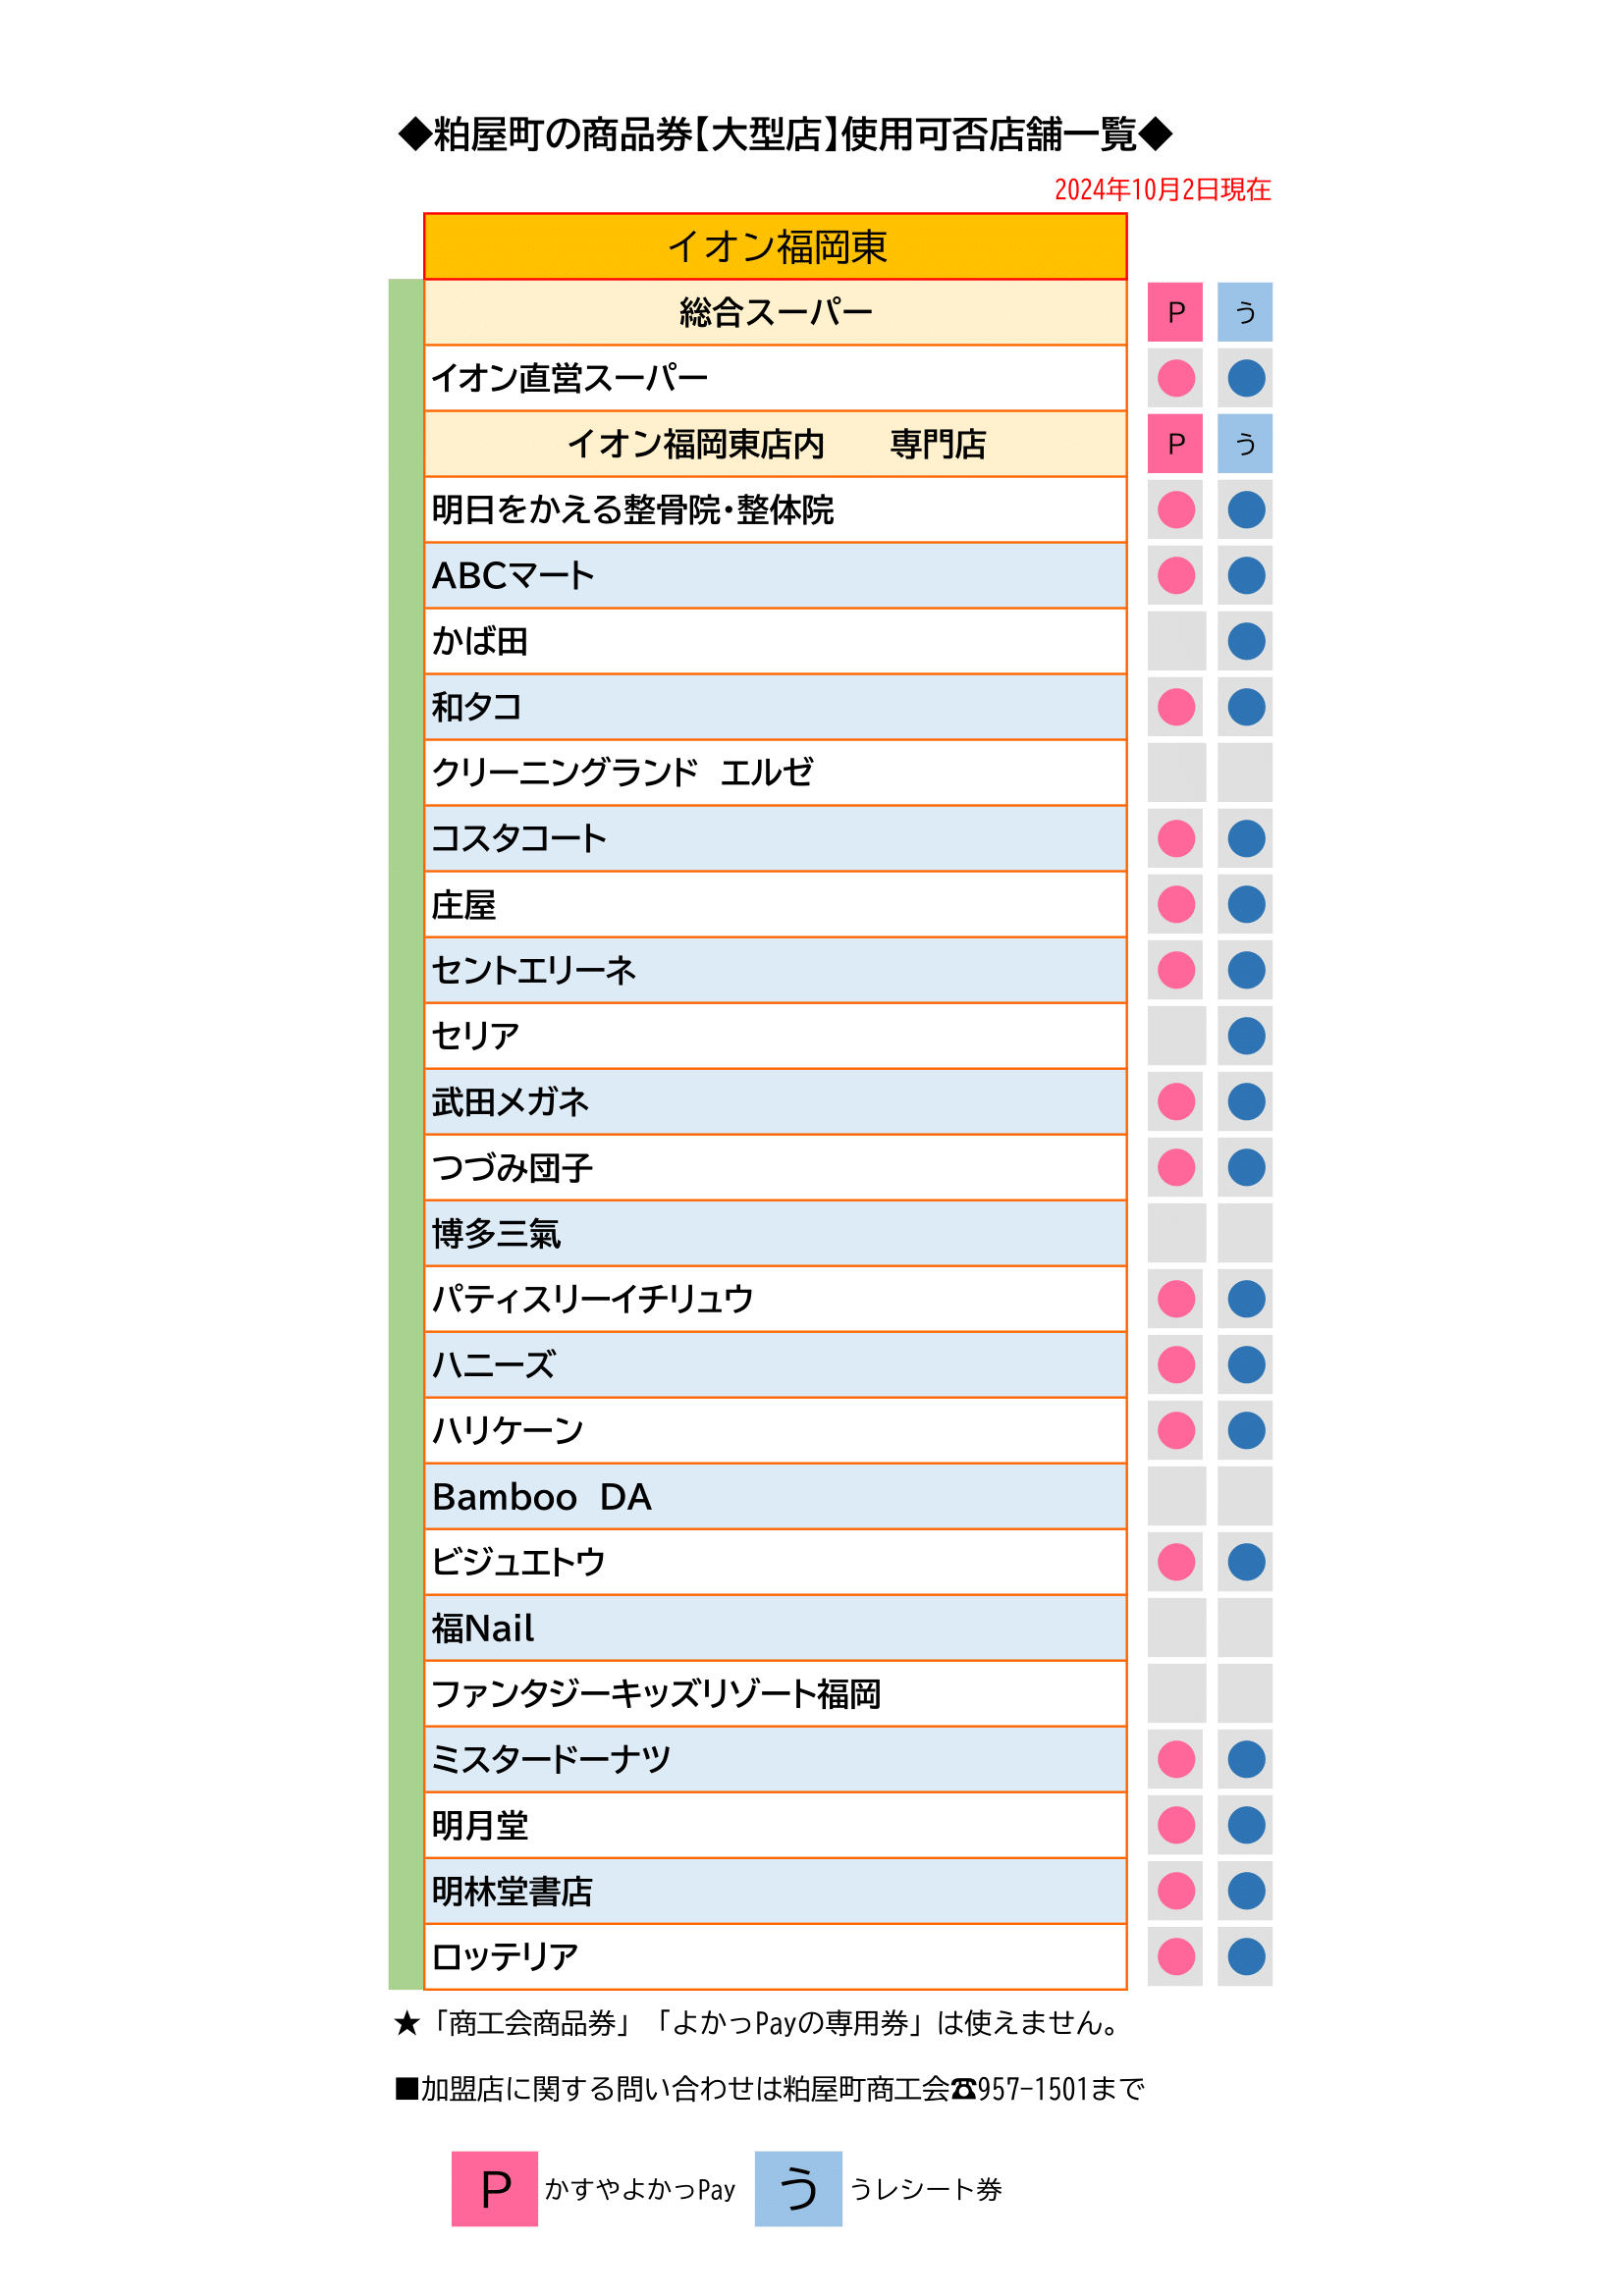Click the document title 粕屋町の商品券 heading

[x=785, y=134]
